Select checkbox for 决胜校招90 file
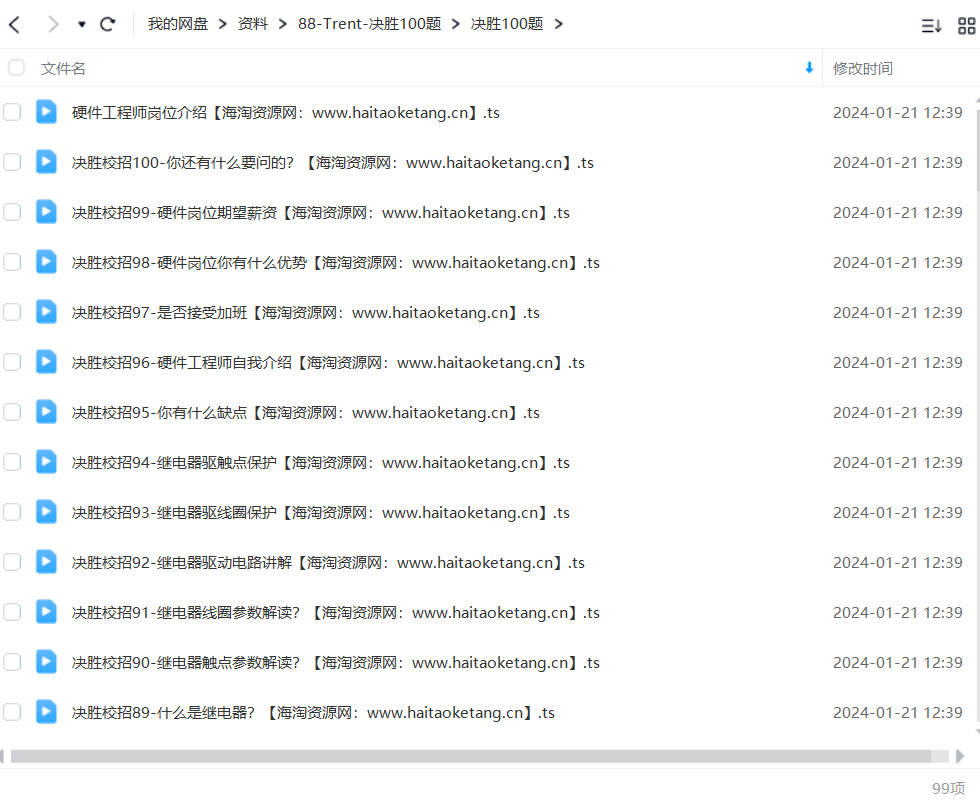980x802 pixels. click(12, 663)
